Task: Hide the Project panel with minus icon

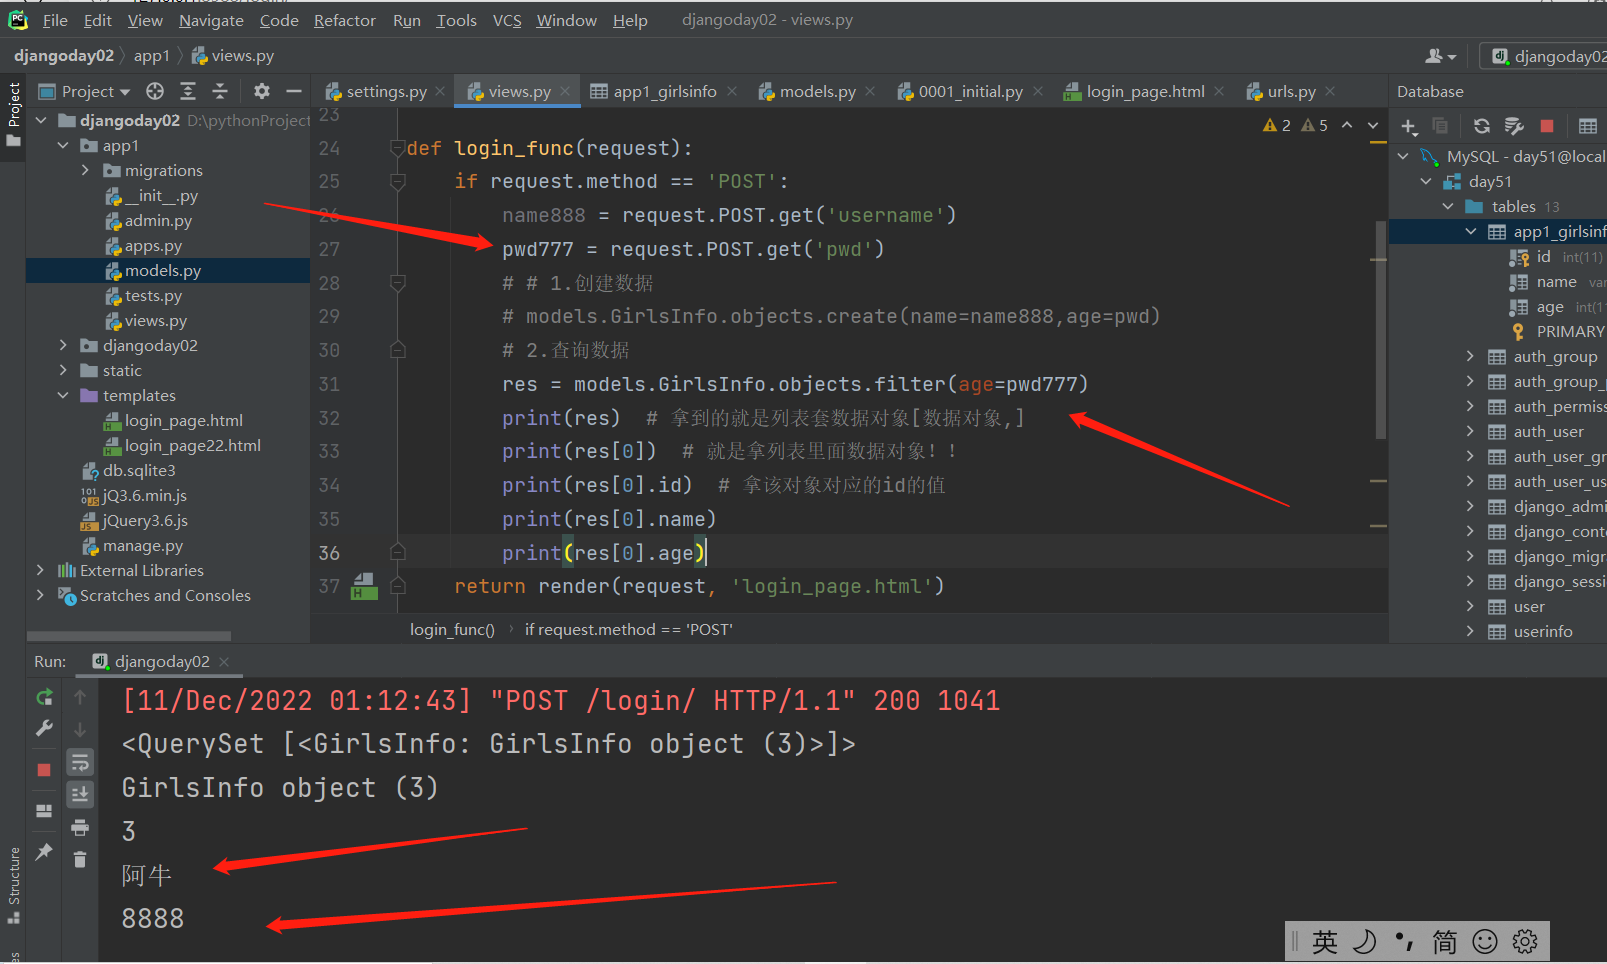Action: click(x=294, y=91)
